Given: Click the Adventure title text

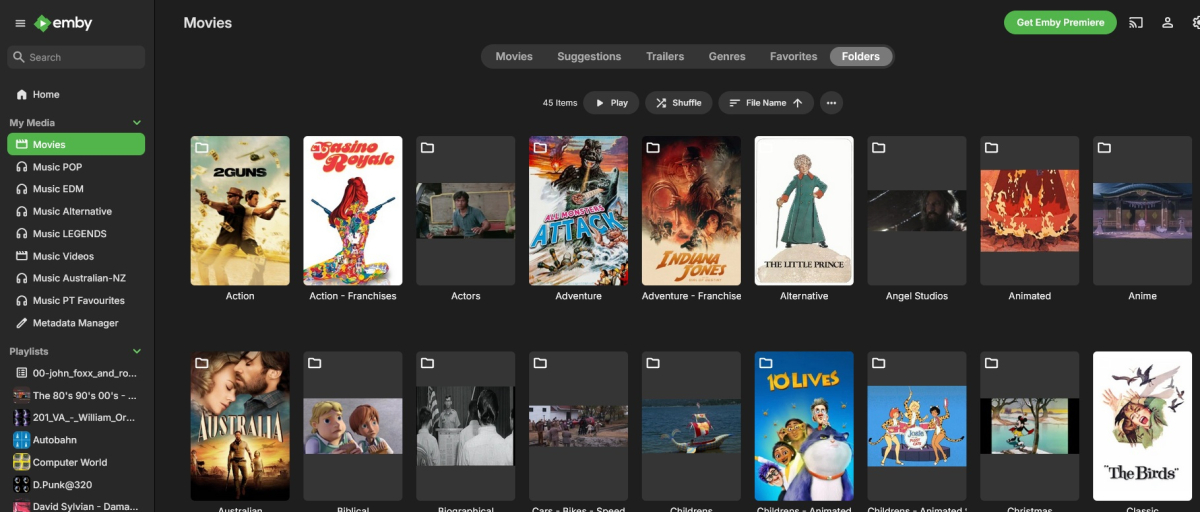Looking at the screenshot, I should (578, 296).
